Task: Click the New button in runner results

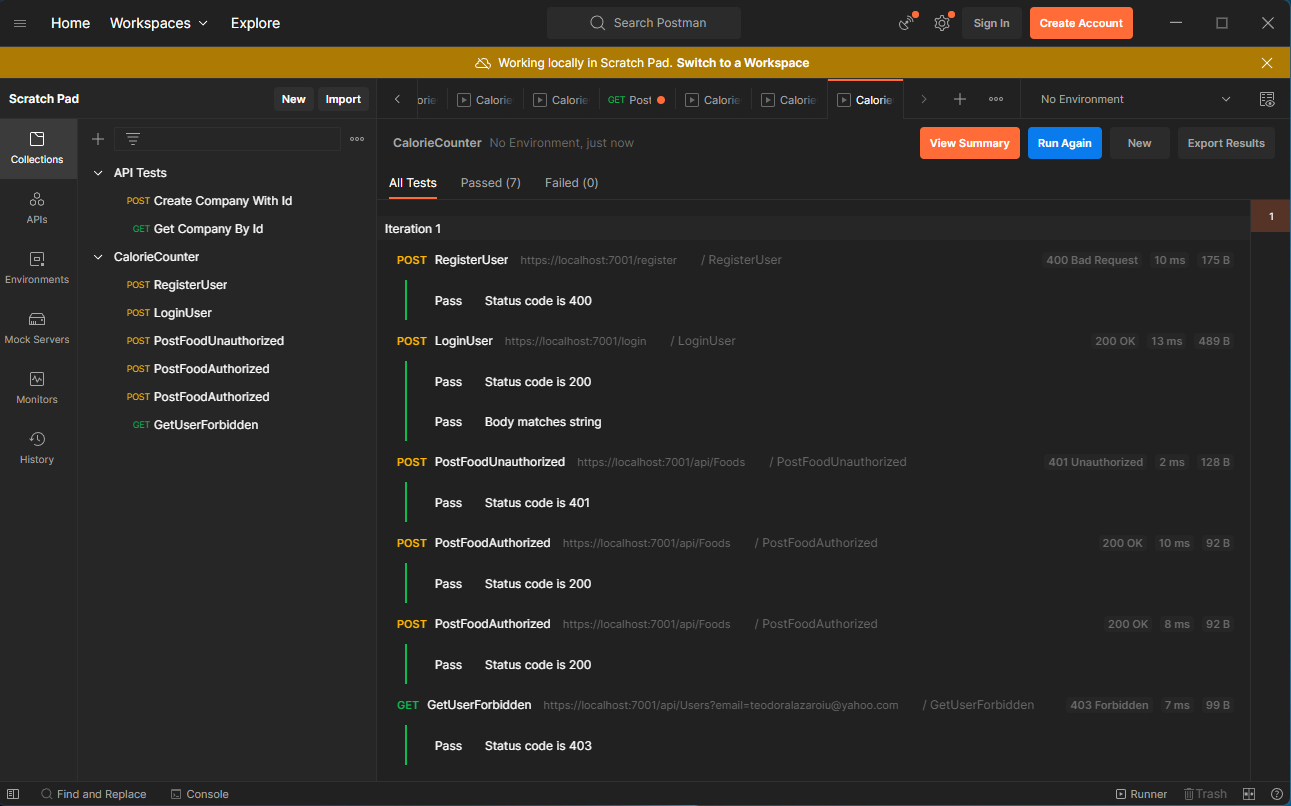Action: pyautogui.click(x=1140, y=143)
